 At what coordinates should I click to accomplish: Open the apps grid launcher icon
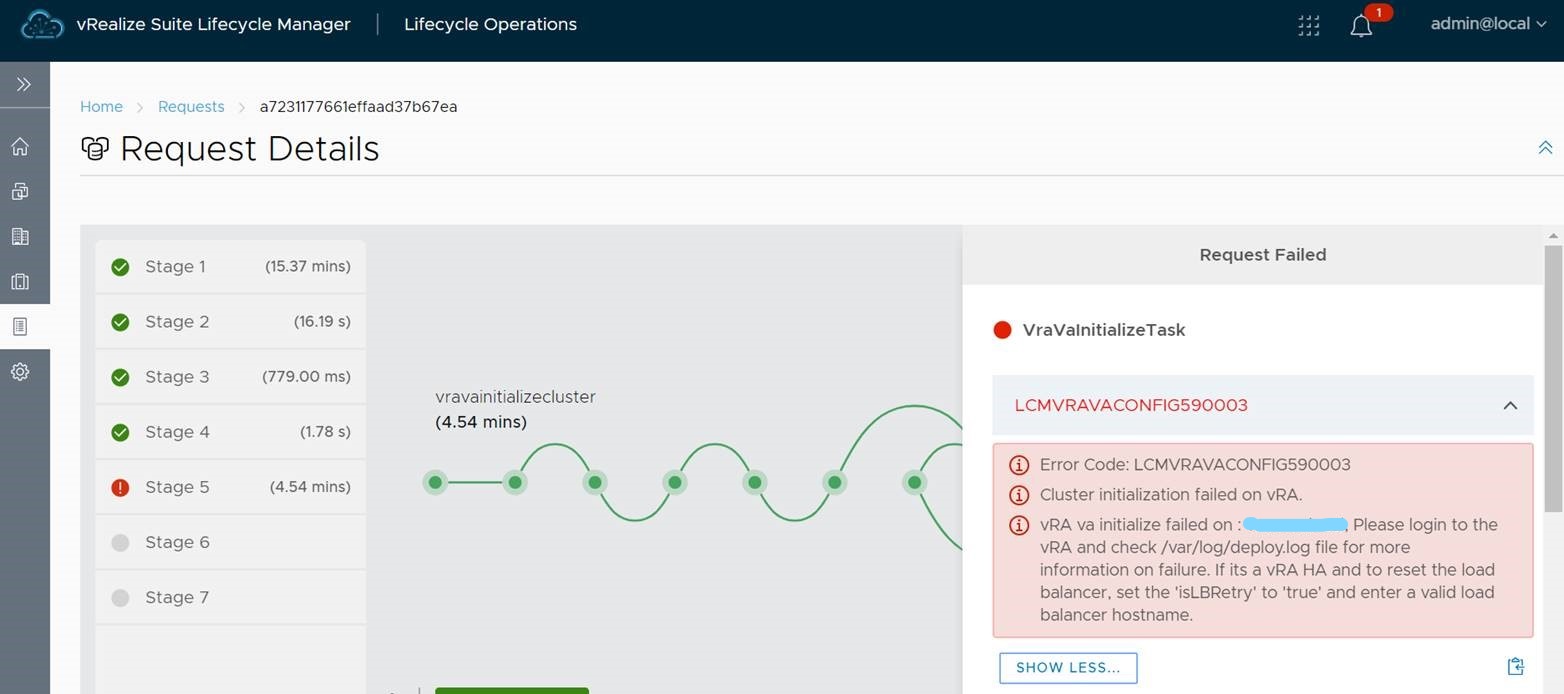pyautogui.click(x=1308, y=25)
